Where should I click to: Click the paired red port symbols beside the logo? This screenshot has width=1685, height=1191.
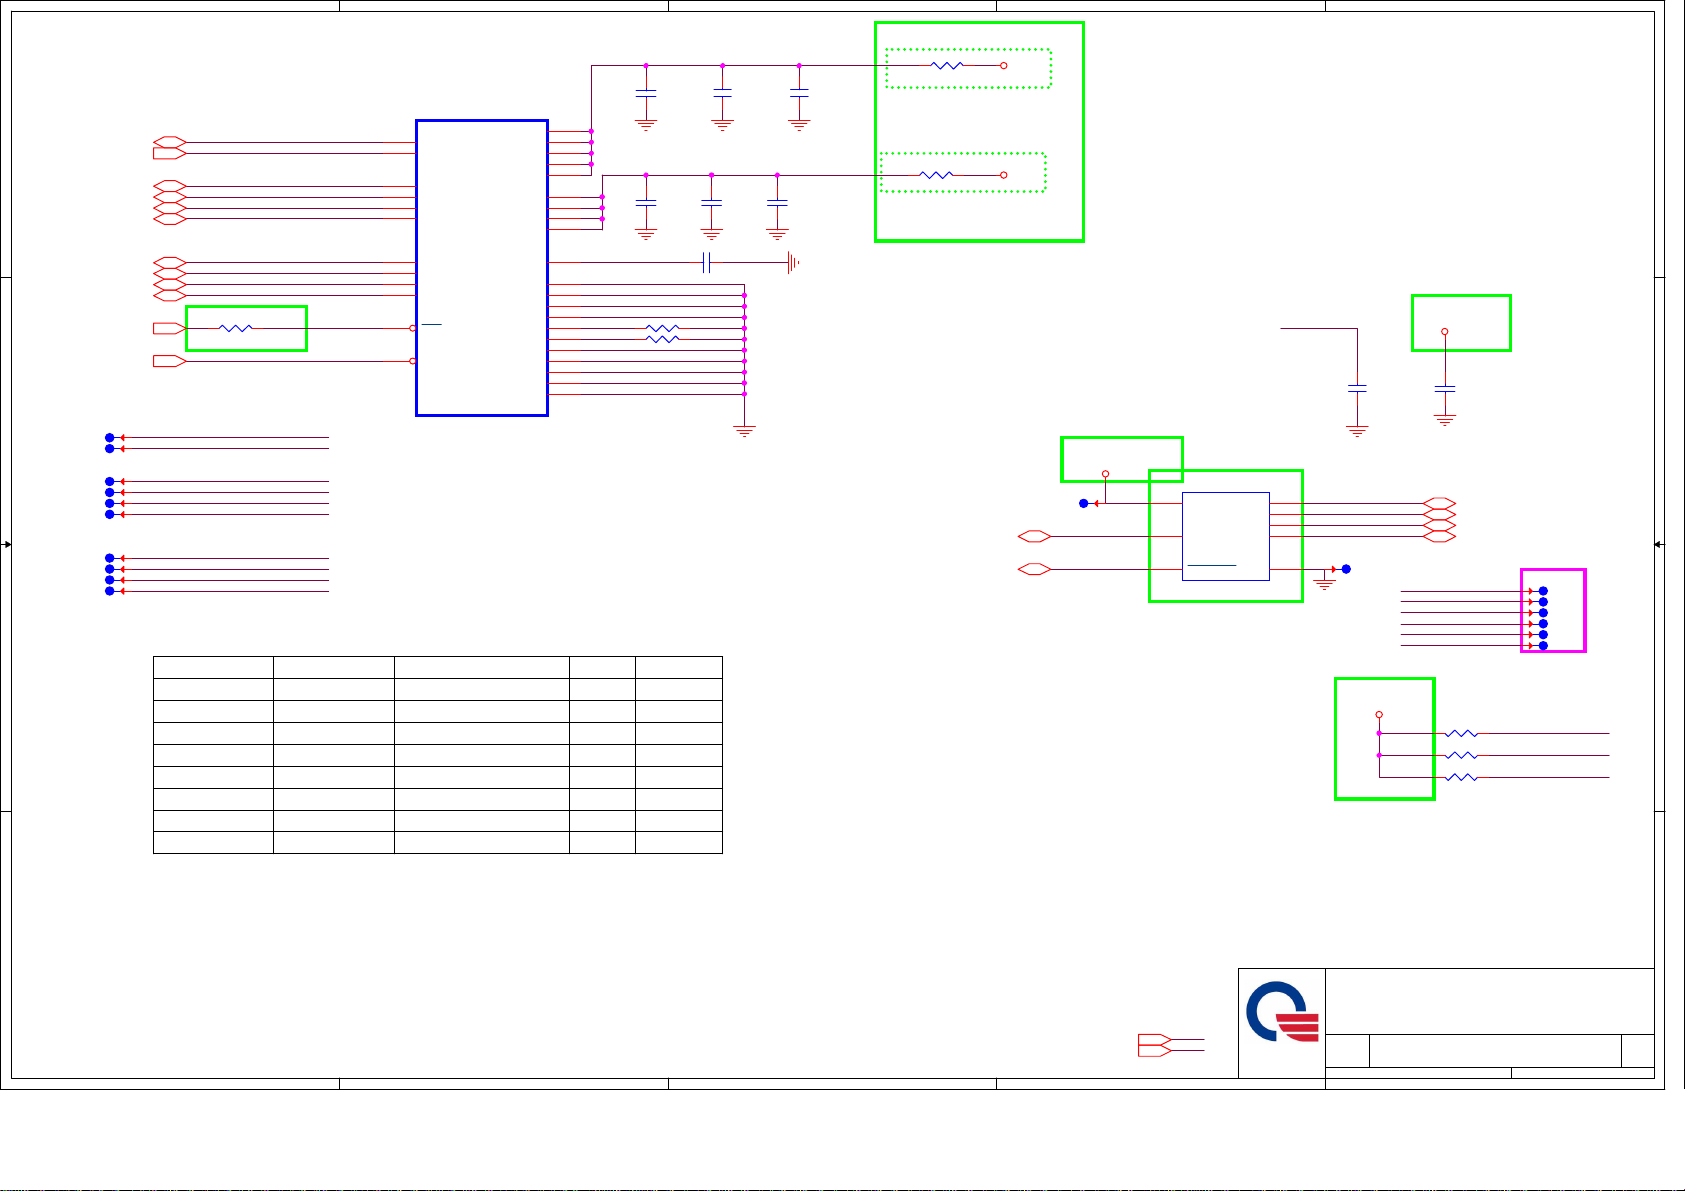click(x=1154, y=1045)
